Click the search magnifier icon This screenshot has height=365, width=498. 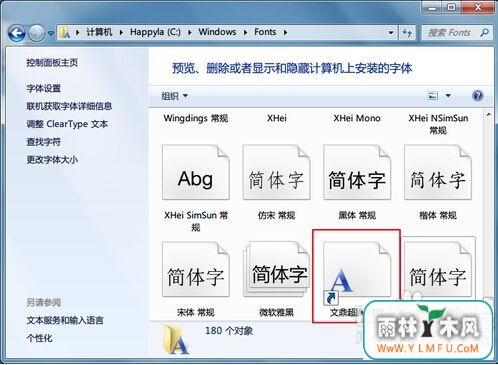pos(485,32)
